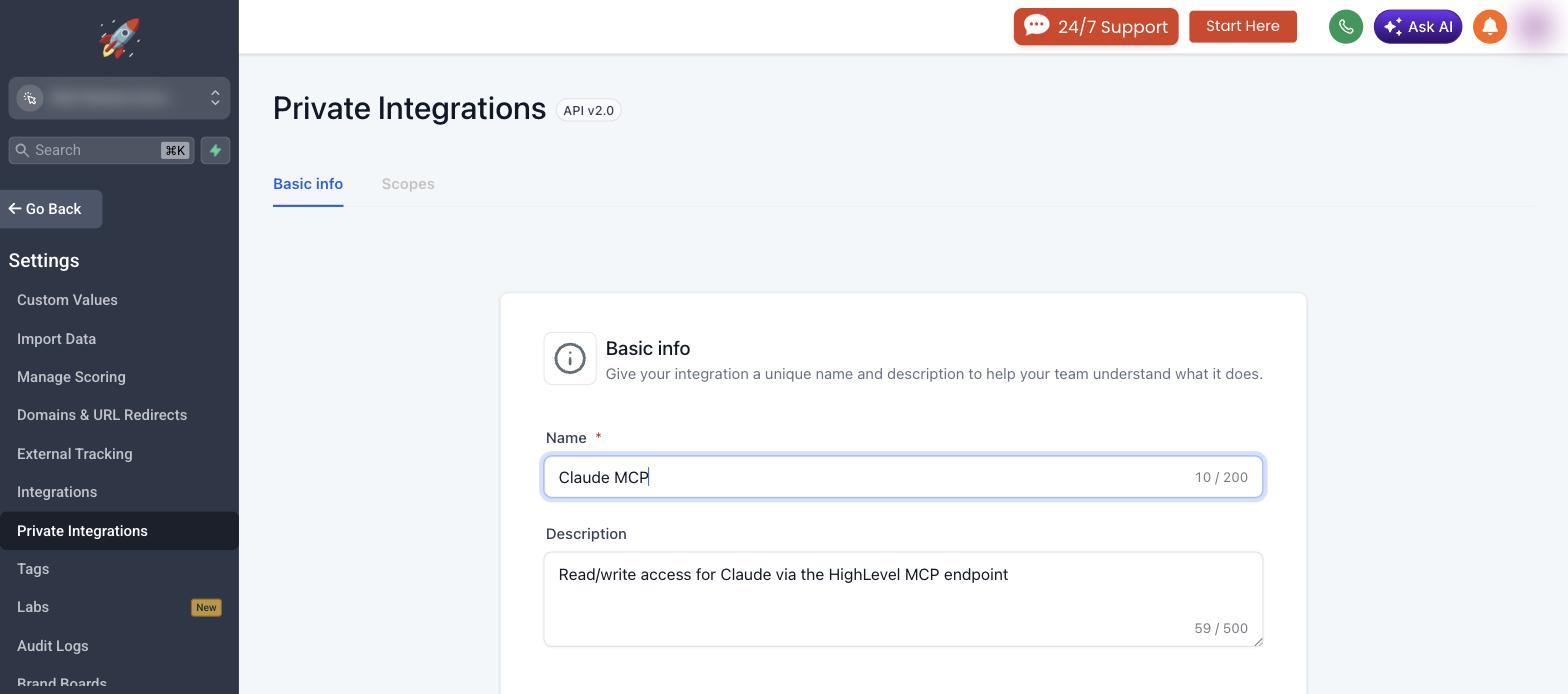The image size is (1568, 694).
Task: Open Tags settings
Action: (33, 569)
